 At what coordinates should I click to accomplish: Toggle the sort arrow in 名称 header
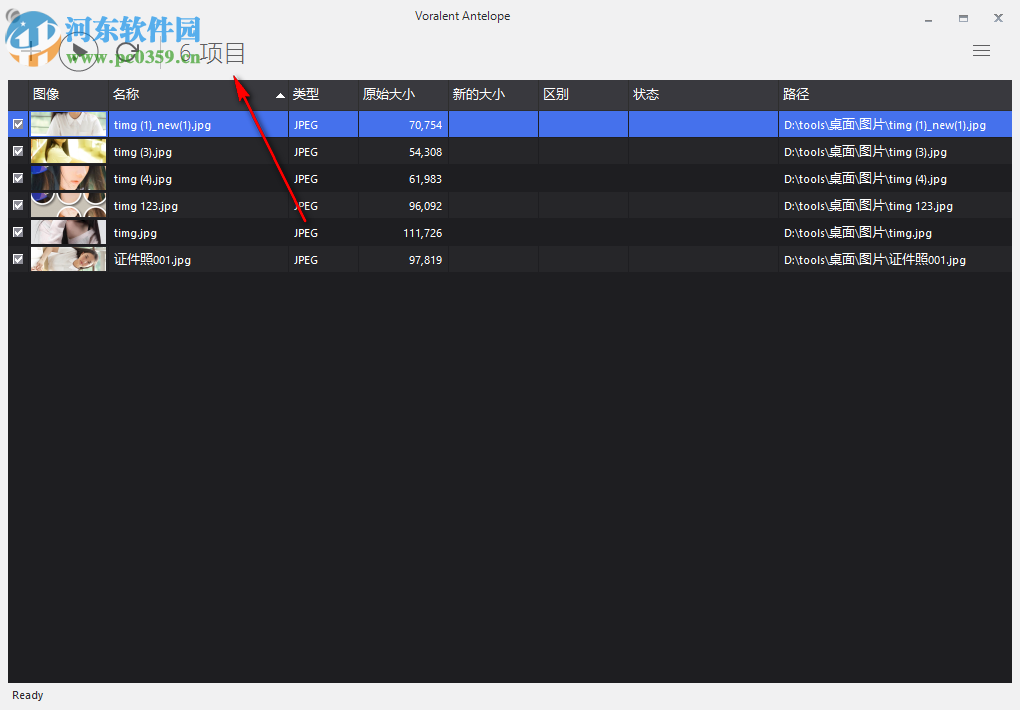point(280,96)
